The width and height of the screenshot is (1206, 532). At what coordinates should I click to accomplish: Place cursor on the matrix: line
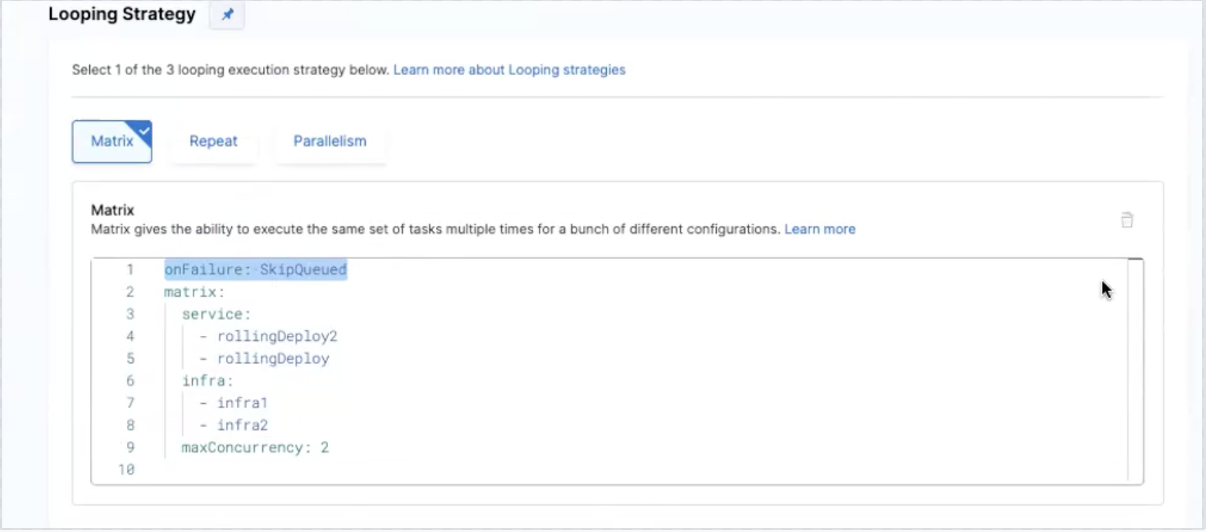pyautogui.click(x=194, y=292)
